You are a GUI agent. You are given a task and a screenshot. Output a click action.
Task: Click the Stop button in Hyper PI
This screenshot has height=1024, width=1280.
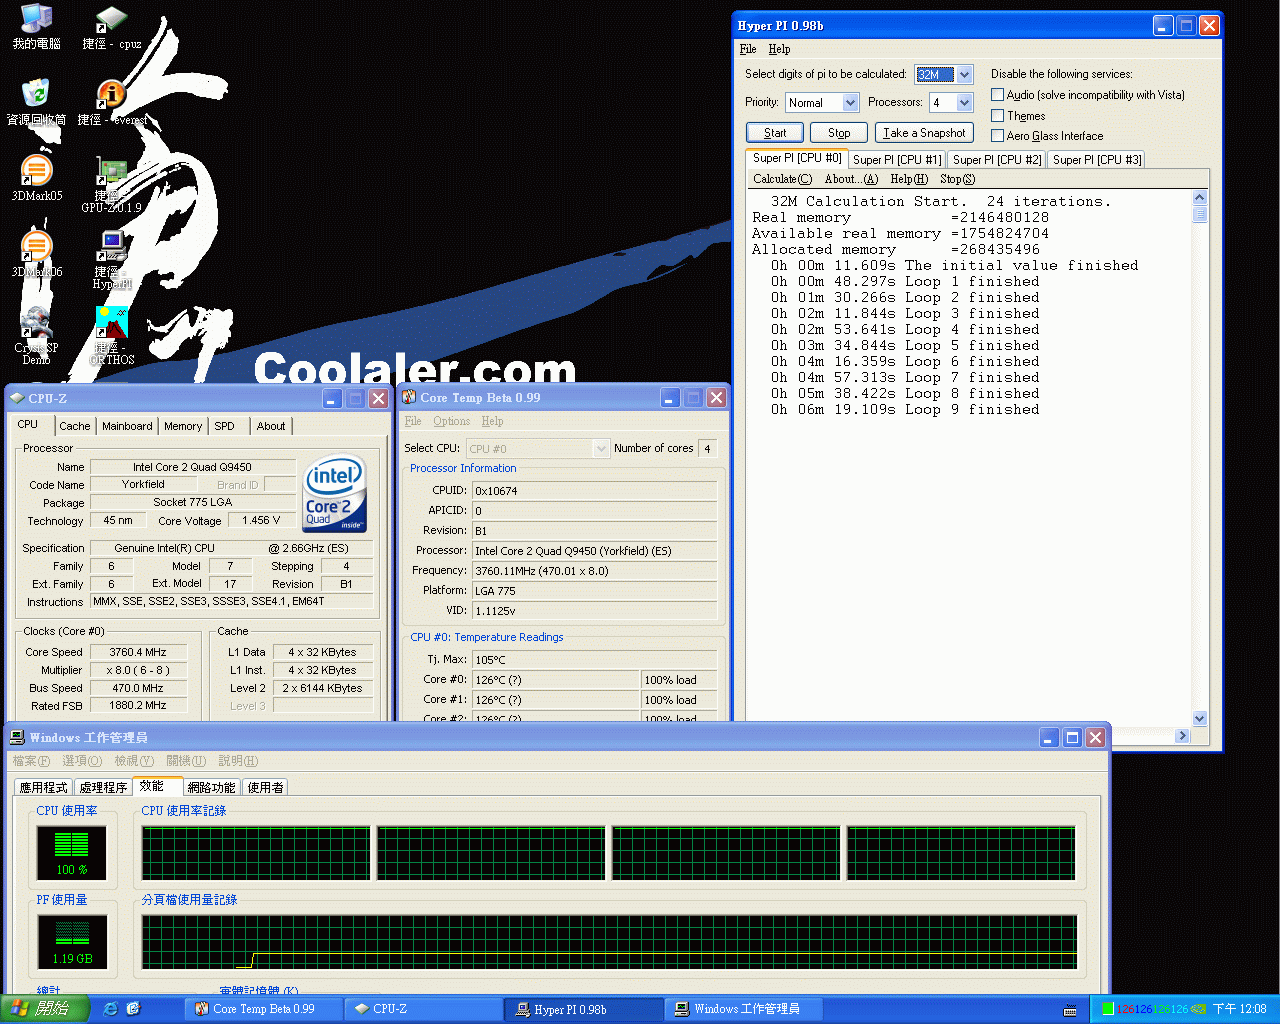[x=839, y=133]
